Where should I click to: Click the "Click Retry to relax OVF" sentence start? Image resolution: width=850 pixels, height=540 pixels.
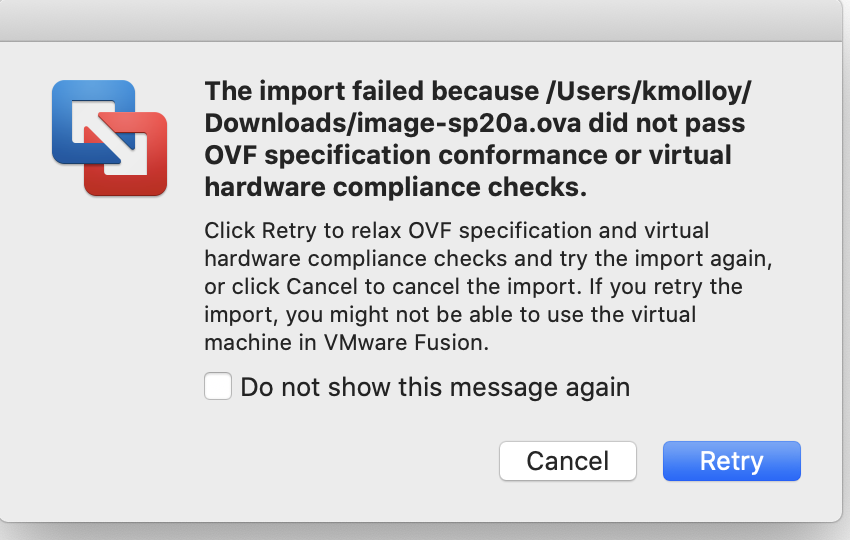tap(340, 231)
